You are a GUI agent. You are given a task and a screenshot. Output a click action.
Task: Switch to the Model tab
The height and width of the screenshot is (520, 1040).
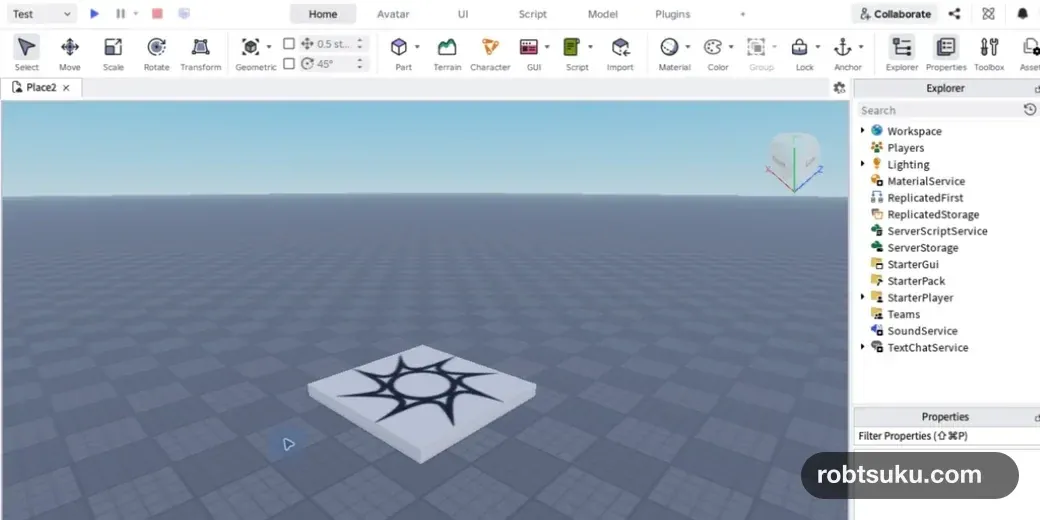(x=603, y=14)
